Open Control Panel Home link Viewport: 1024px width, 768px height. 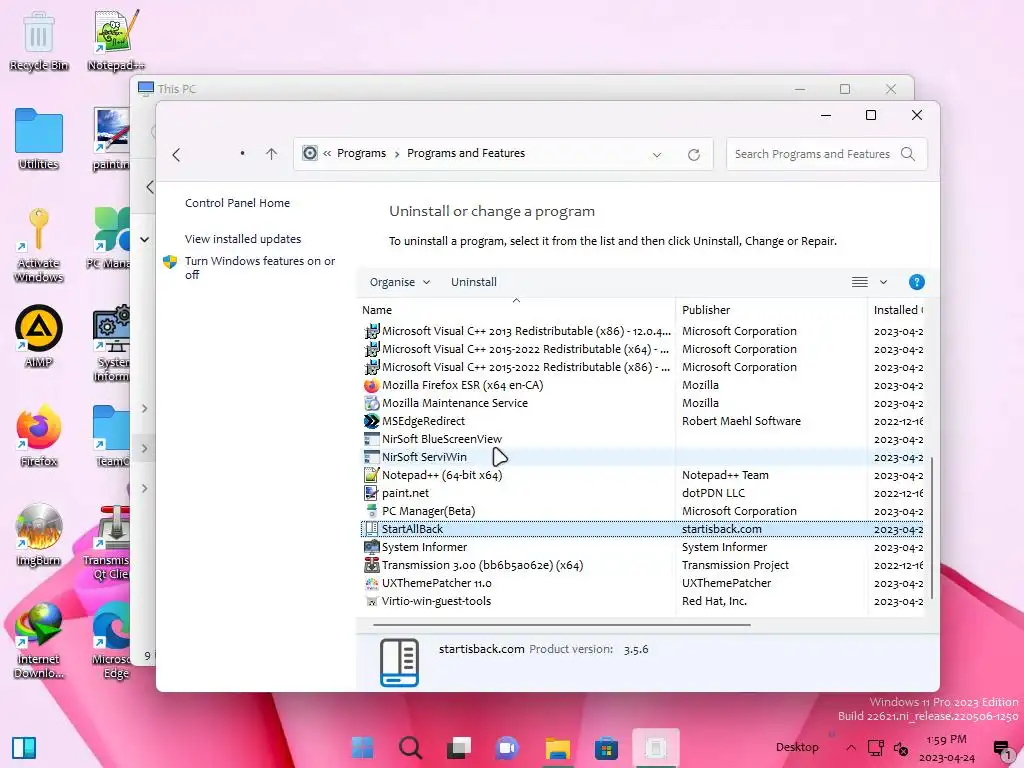click(237, 203)
